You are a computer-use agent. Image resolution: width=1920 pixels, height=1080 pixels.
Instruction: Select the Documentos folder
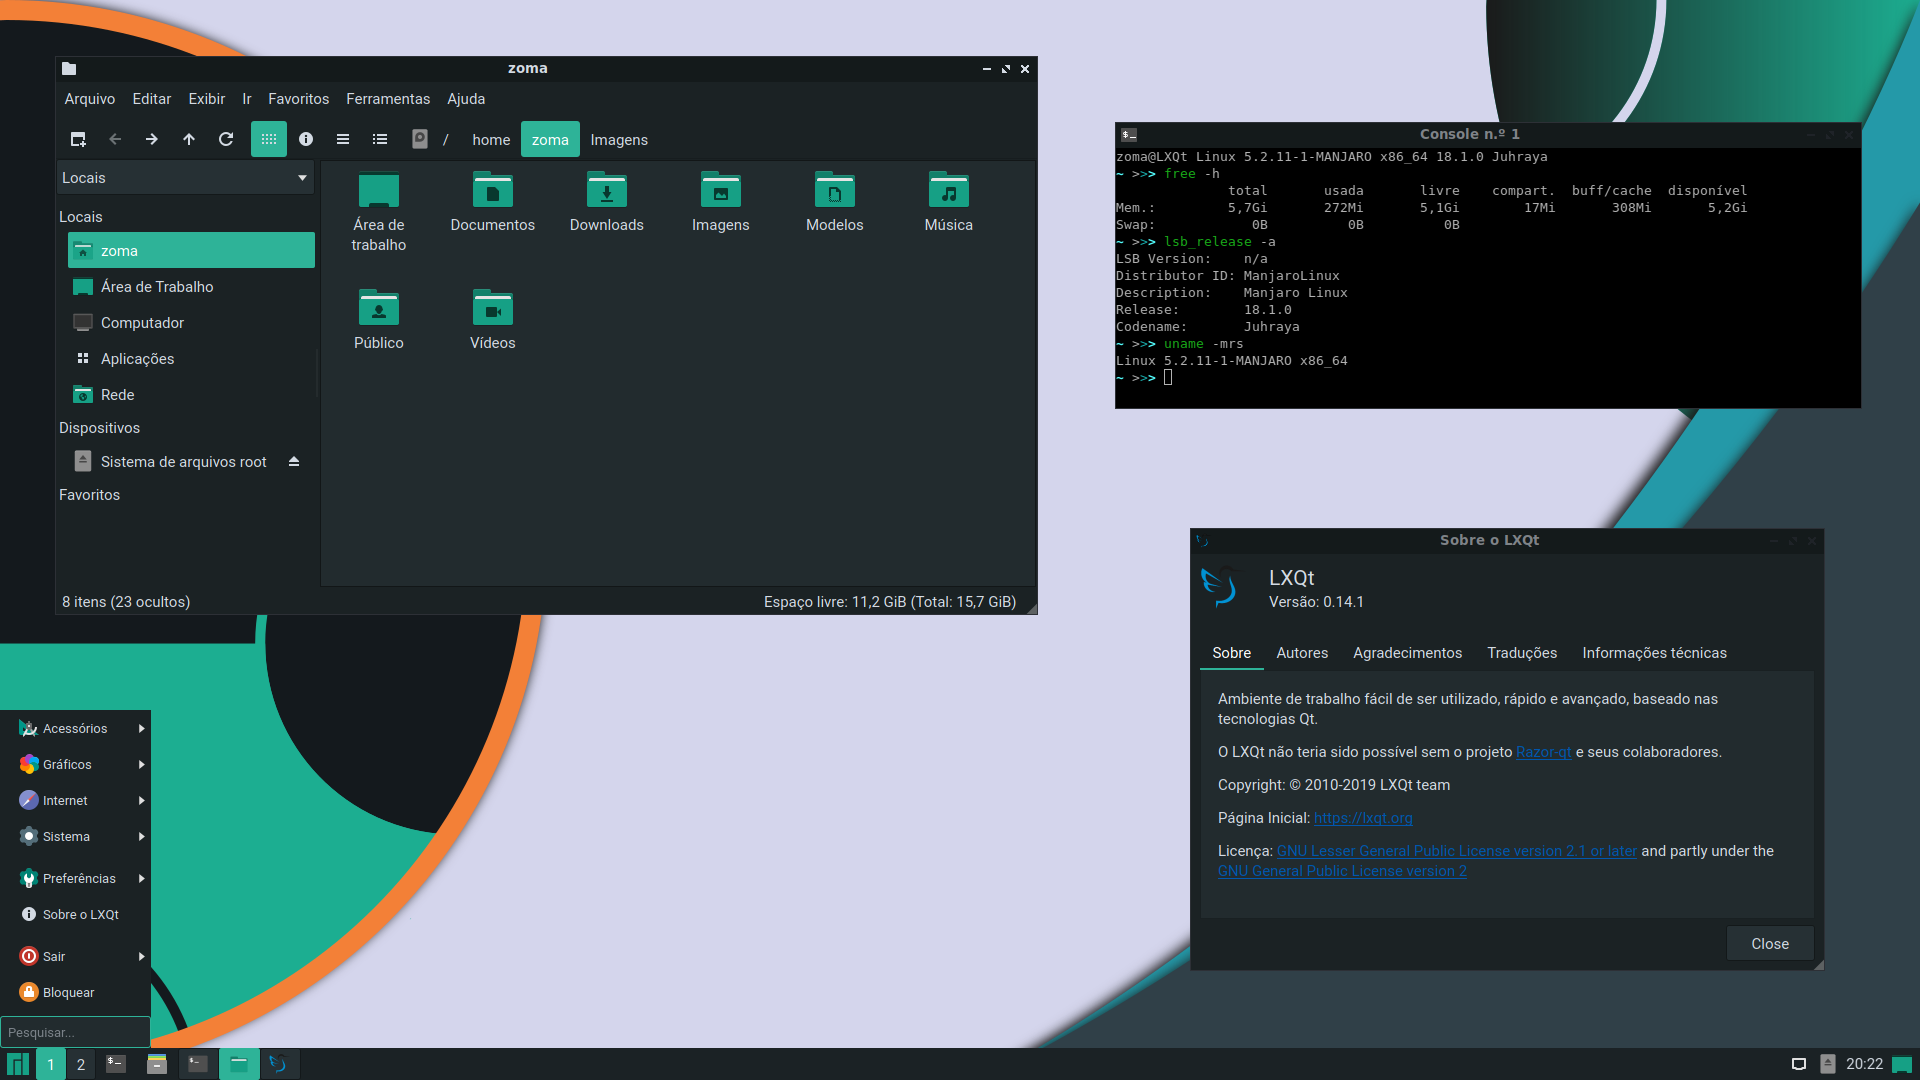(493, 203)
